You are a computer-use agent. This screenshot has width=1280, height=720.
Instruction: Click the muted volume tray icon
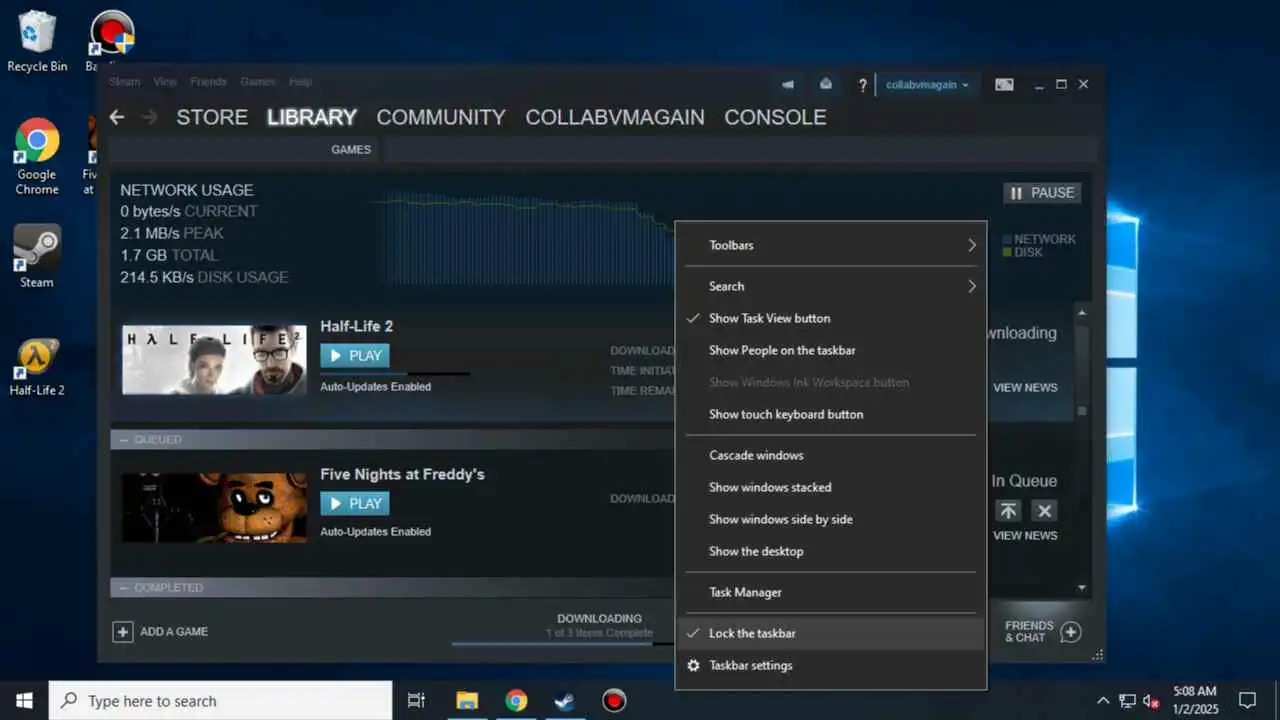coord(1151,700)
